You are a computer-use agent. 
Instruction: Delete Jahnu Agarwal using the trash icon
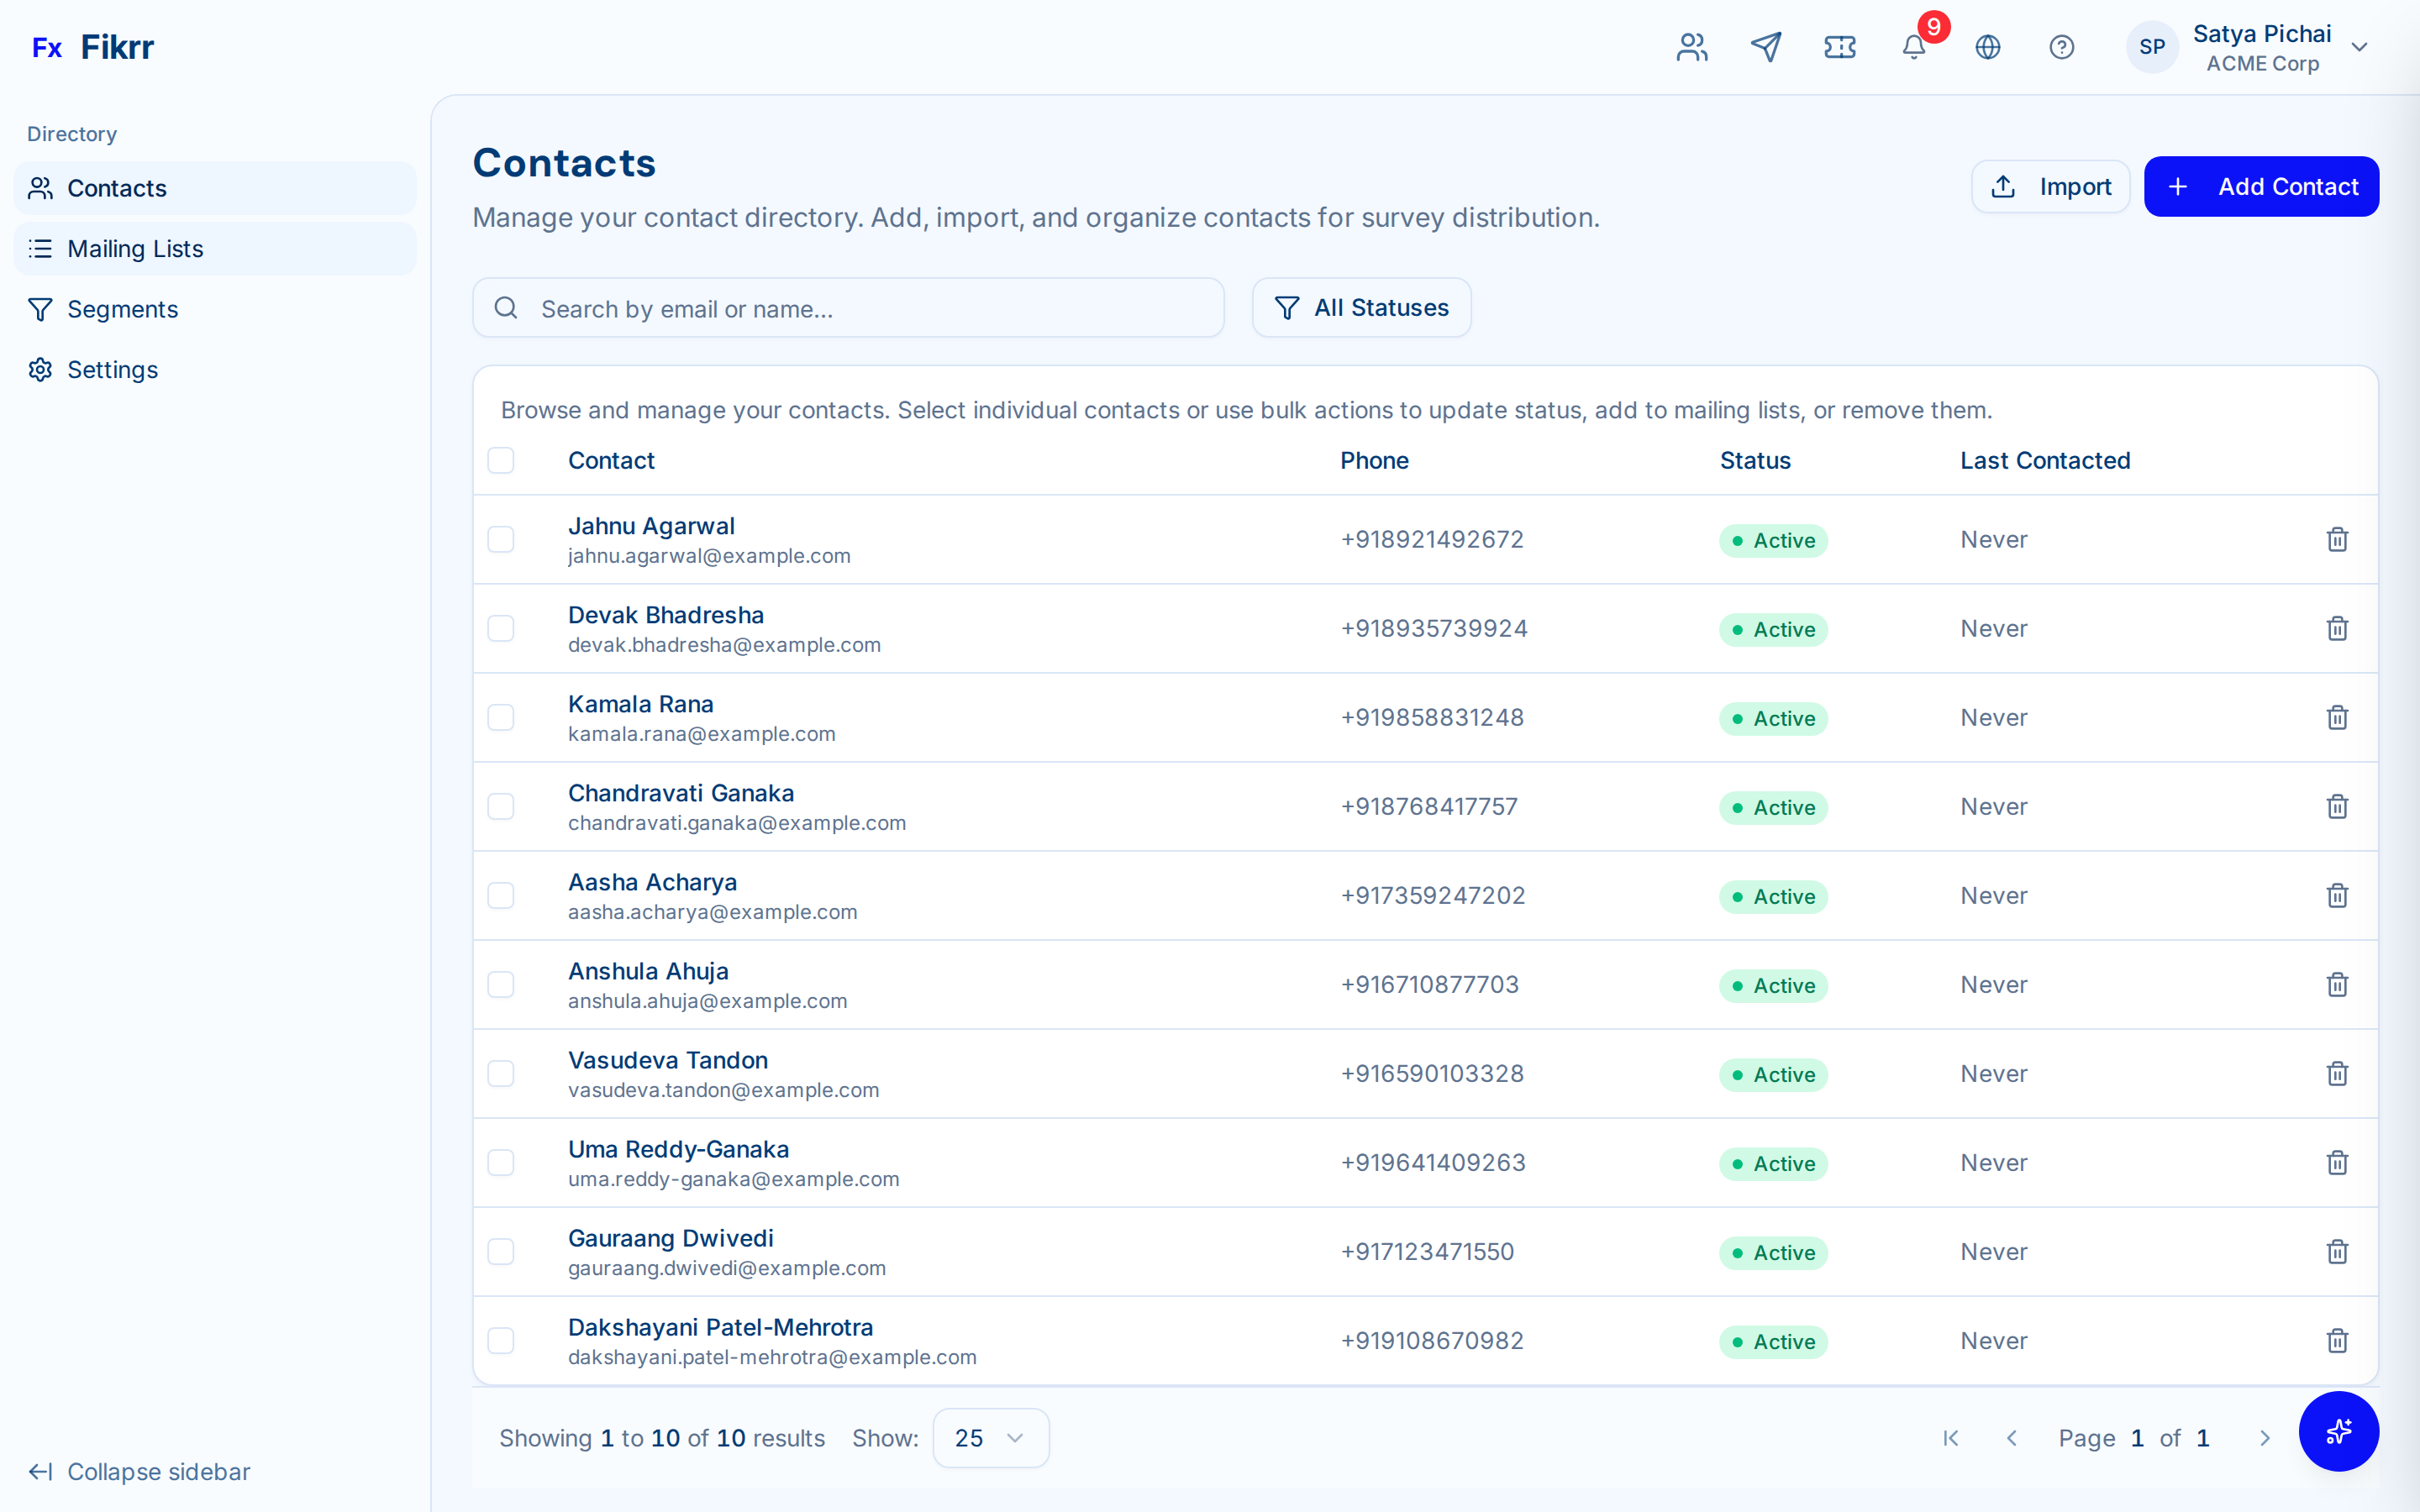click(x=2337, y=539)
